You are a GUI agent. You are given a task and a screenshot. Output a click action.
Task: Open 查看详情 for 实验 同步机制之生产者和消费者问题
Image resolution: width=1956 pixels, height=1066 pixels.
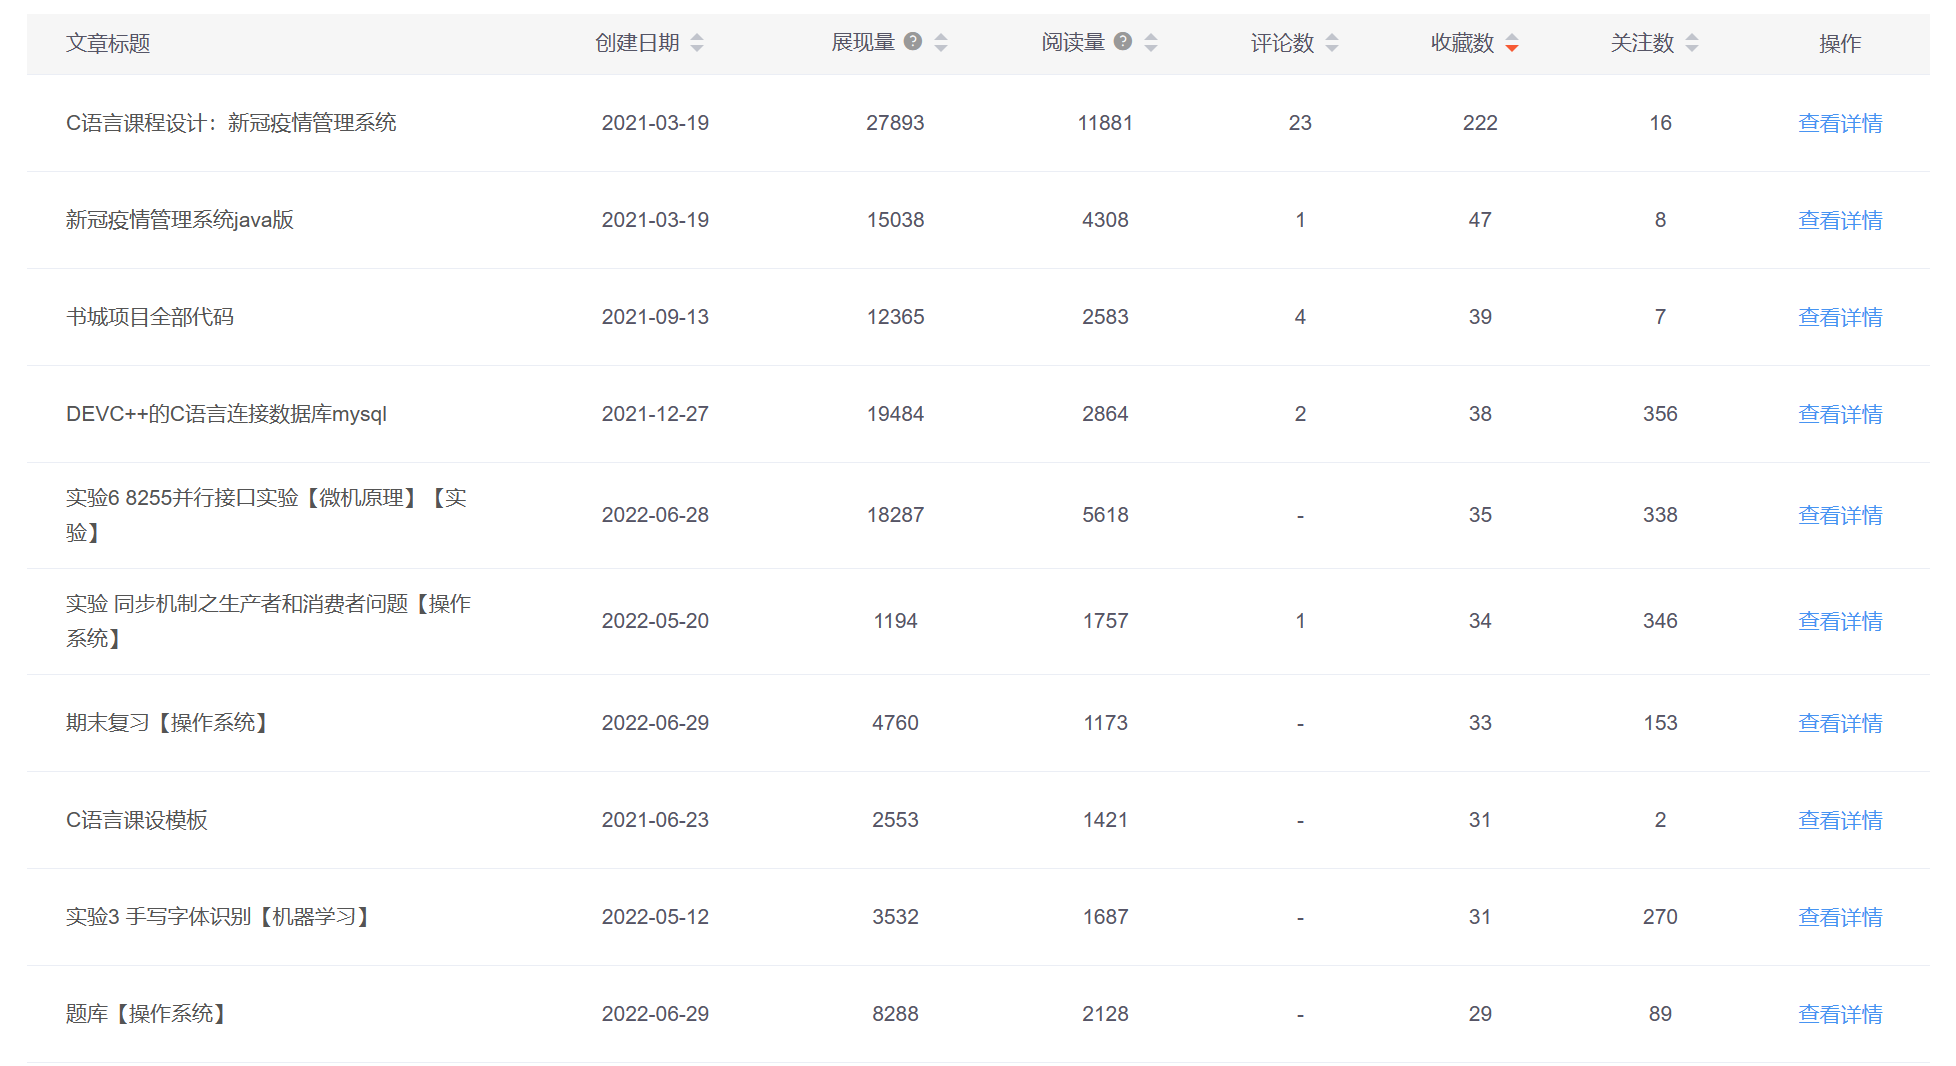[x=1840, y=621]
